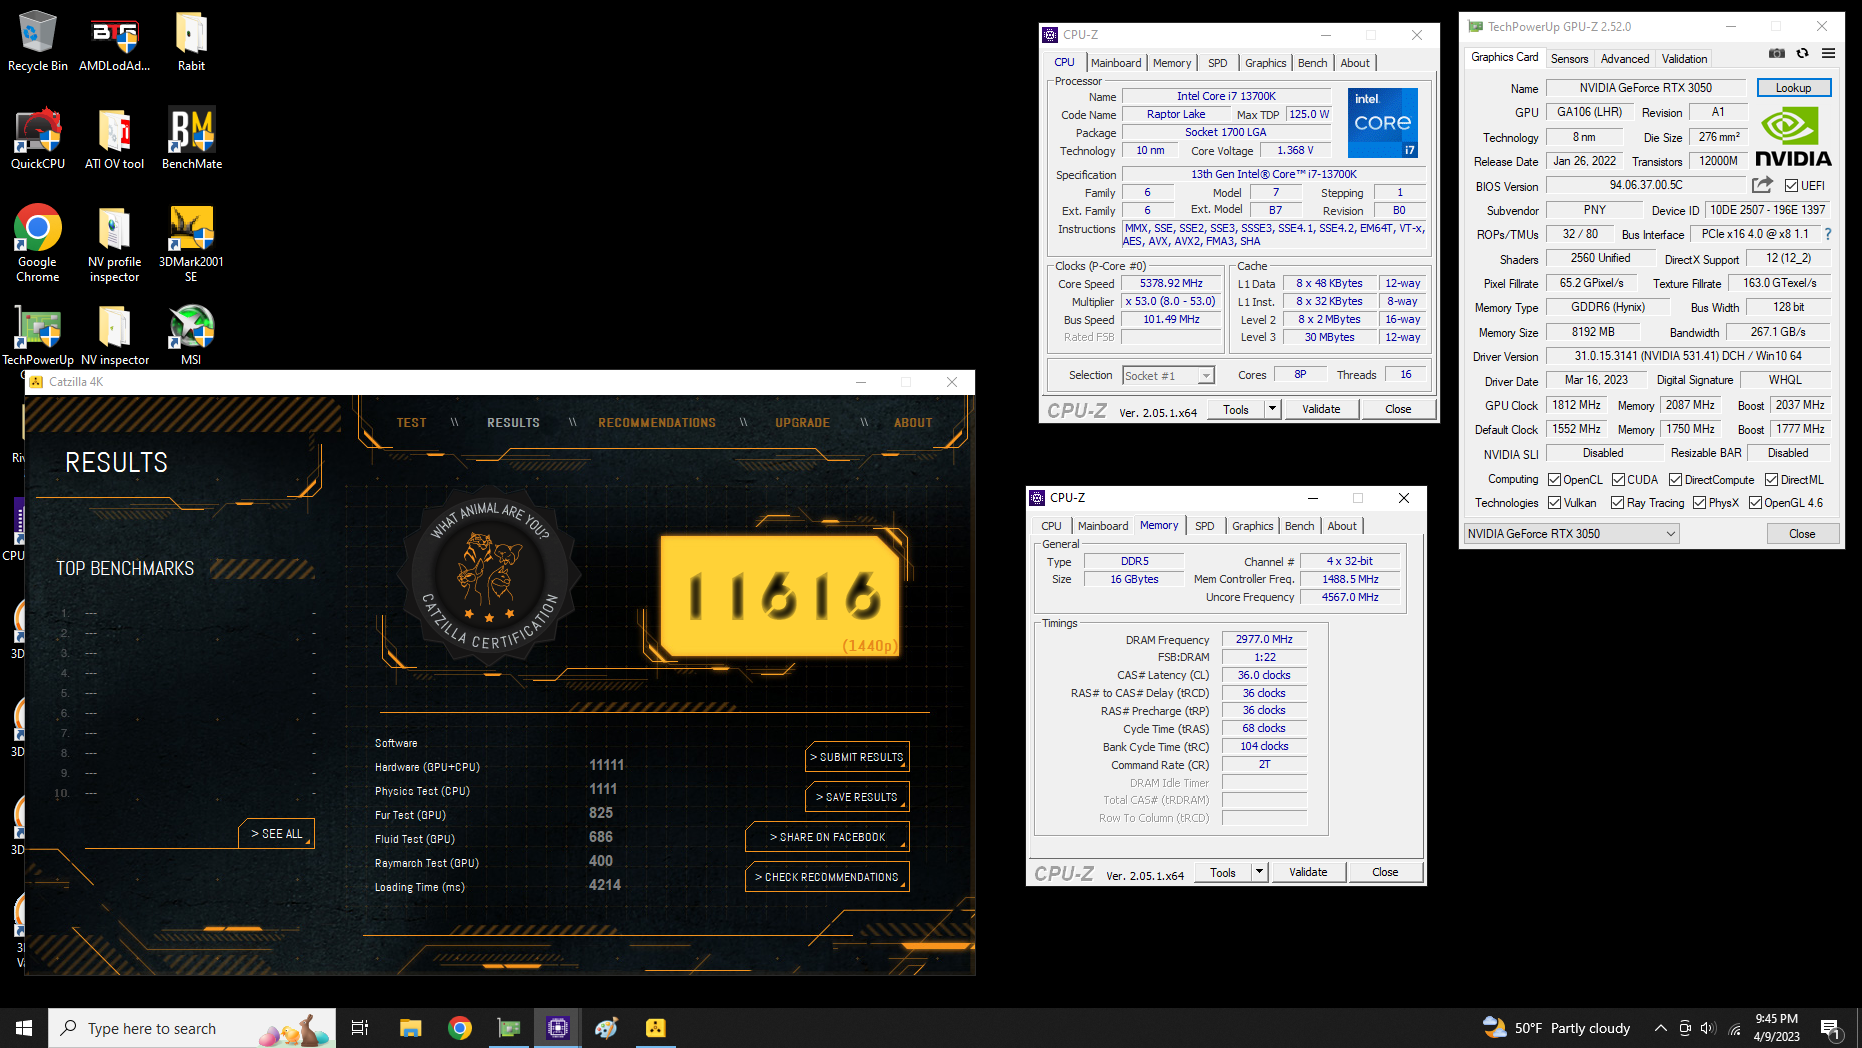Toggle the Ray Tracing checkbox
Image resolution: width=1862 pixels, height=1048 pixels.
click(1617, 503)
